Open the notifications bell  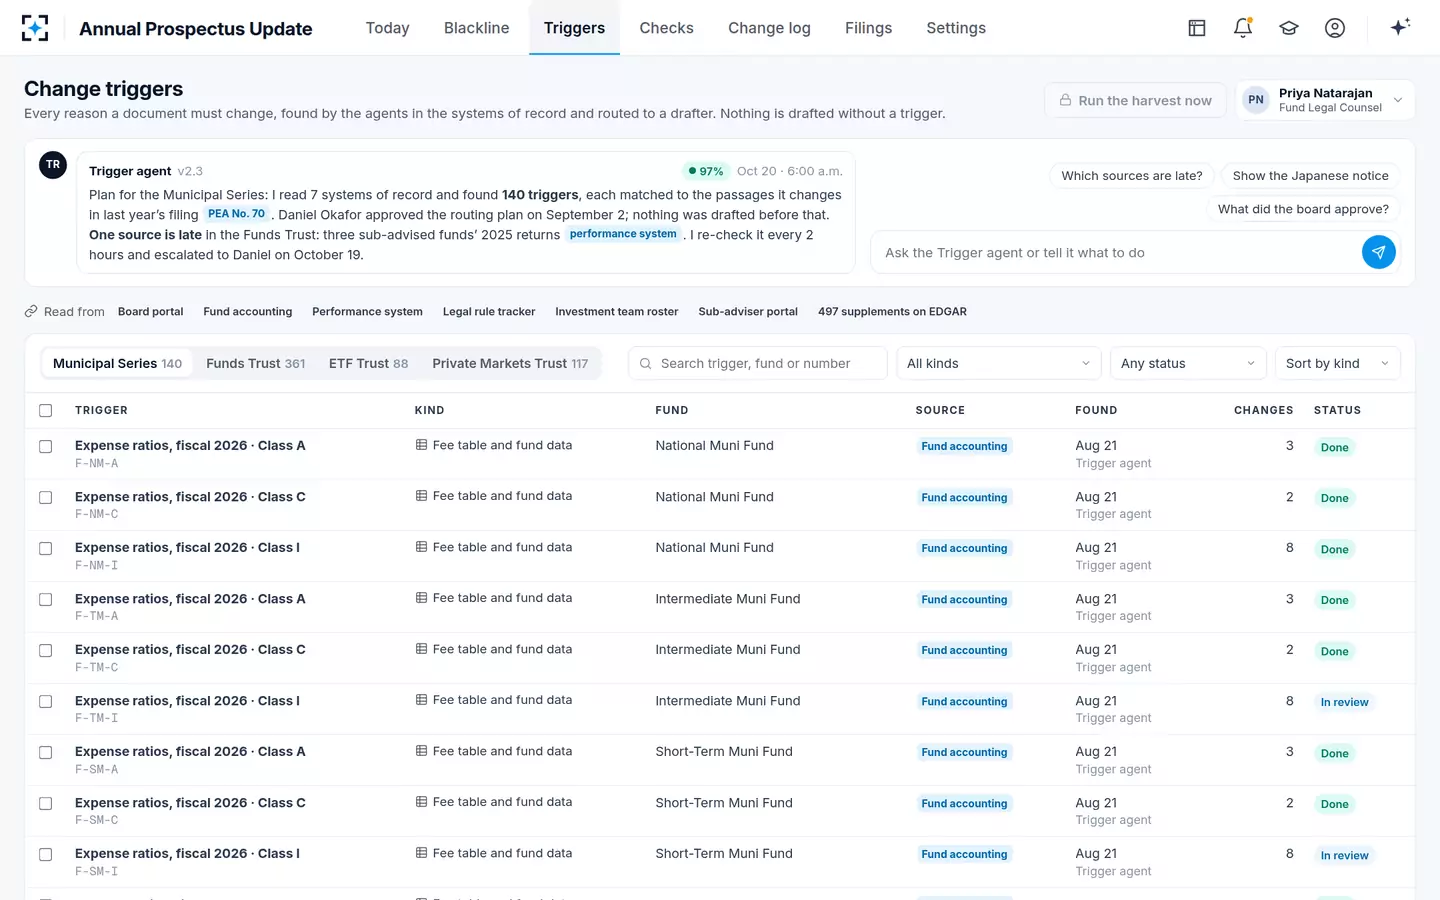tap(1243, 28)
